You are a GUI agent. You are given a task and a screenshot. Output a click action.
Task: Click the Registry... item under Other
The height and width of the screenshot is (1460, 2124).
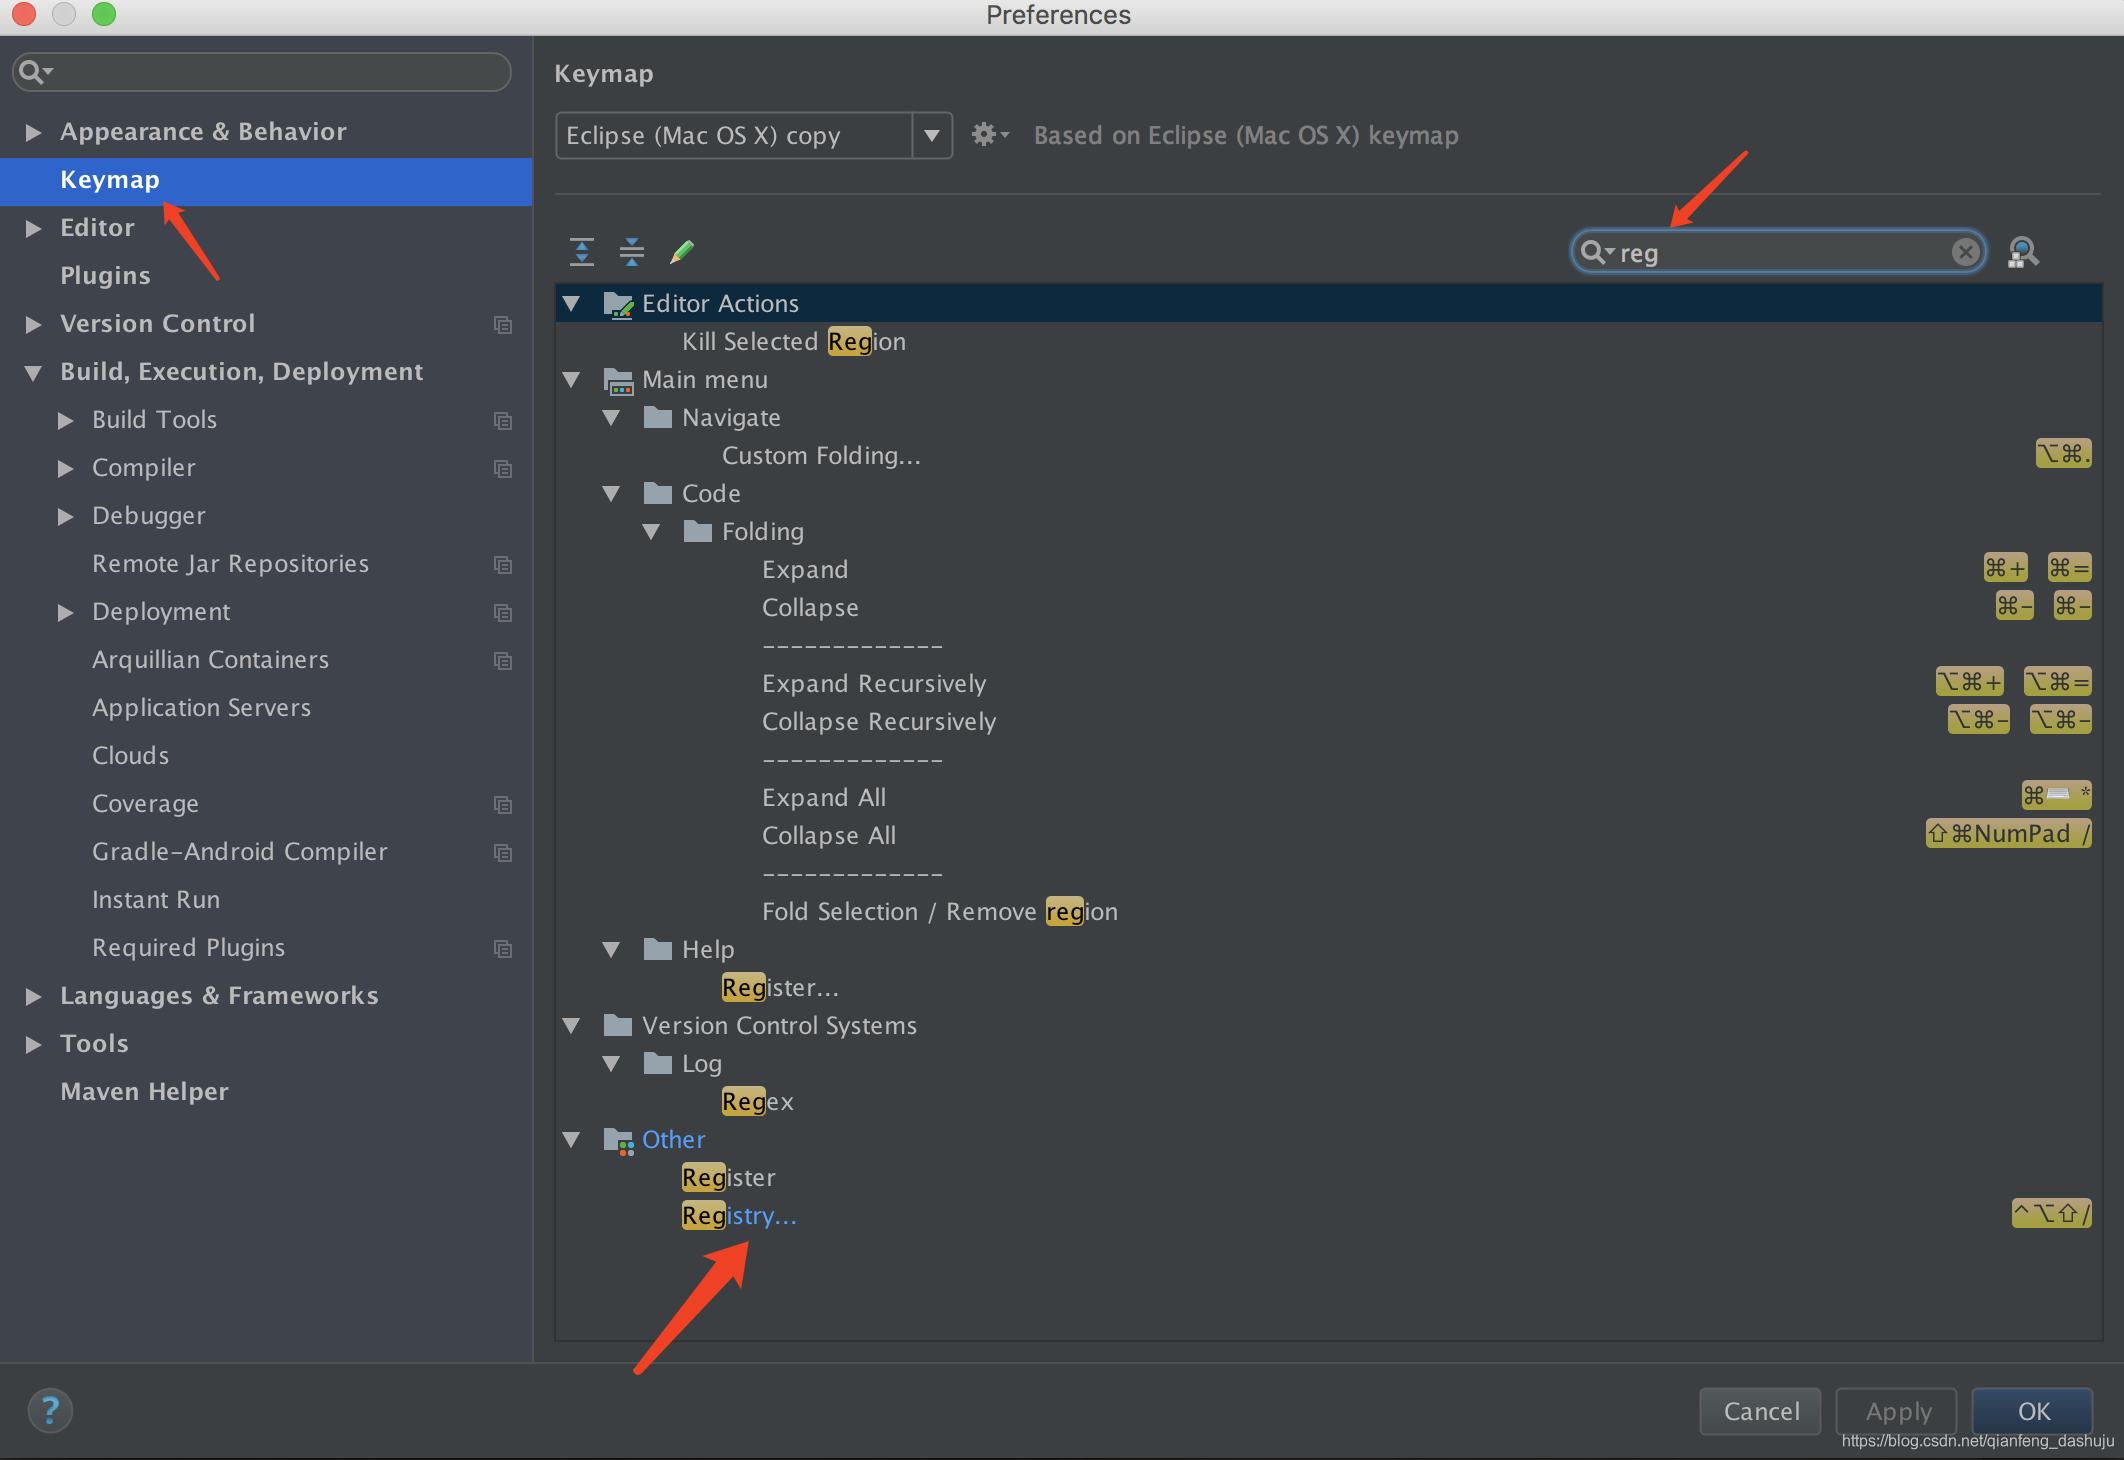[x=739, y=1215]
